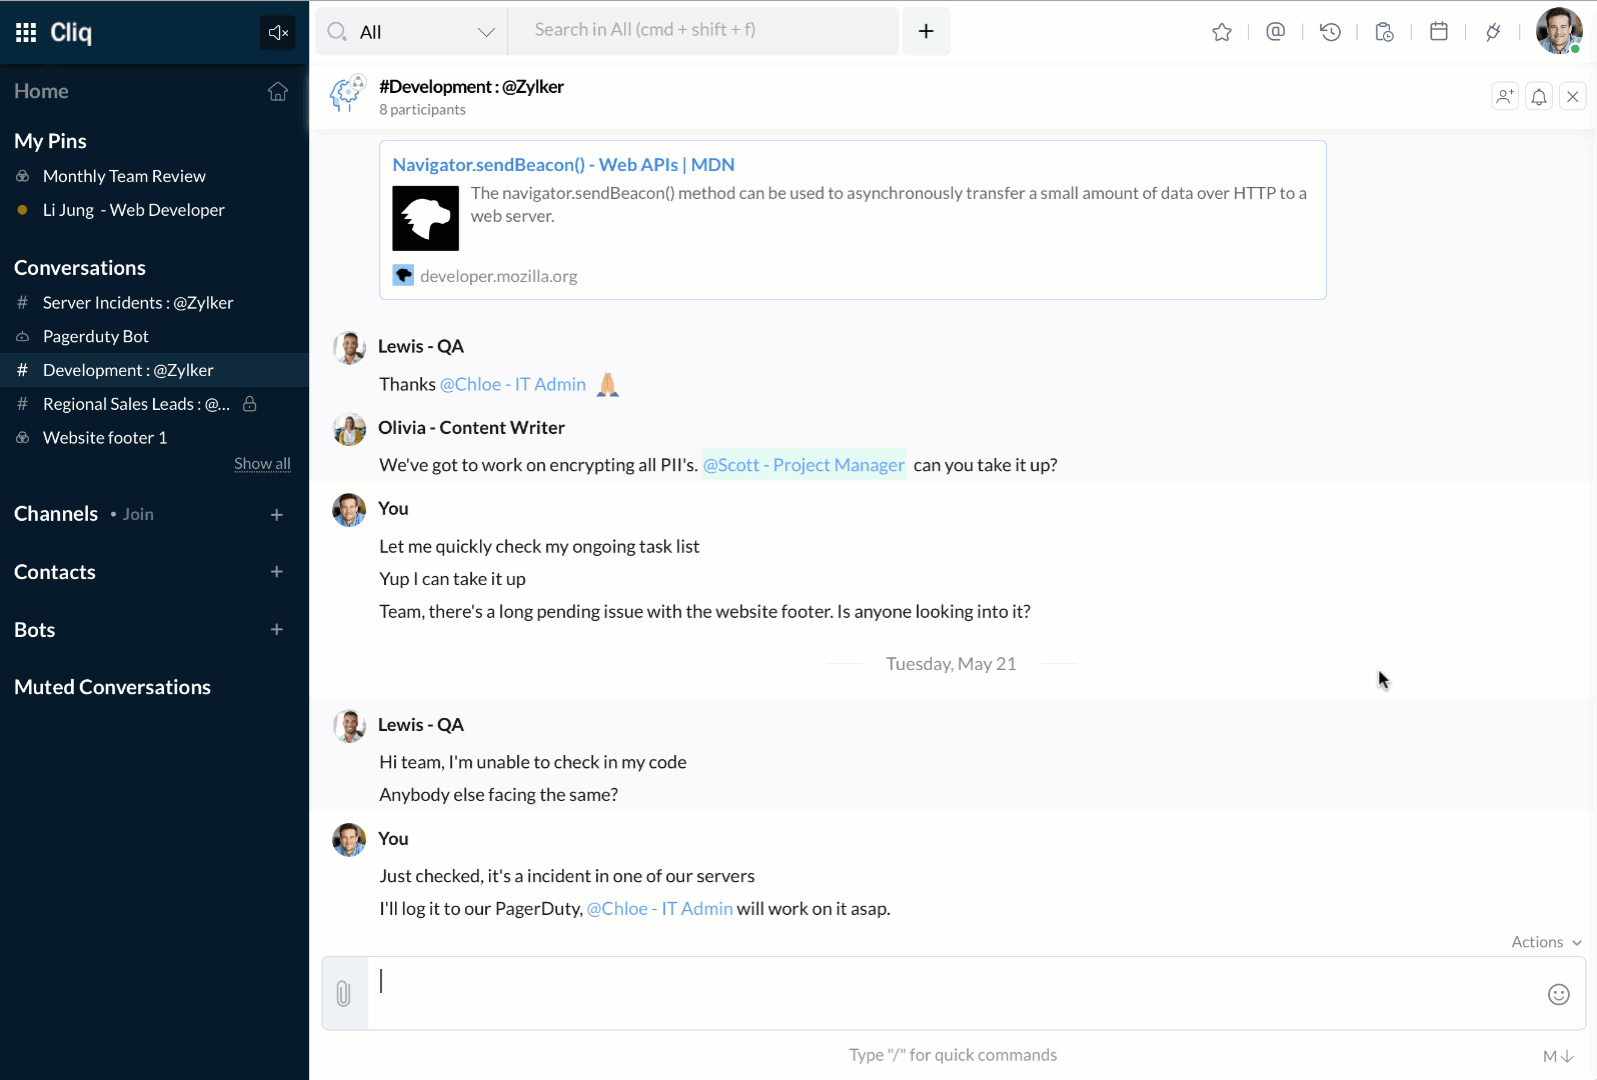Open the Navigator.sendBeacon() MDN link
Screen dimensions: 1597x1080
(x=563, y=165)
